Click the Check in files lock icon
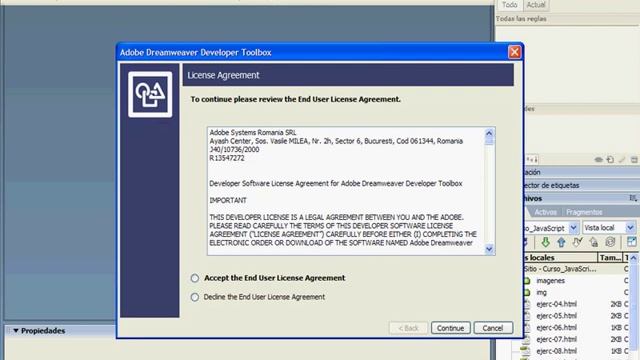This screenshot has width=640, height=360. [x=593, y=242]
